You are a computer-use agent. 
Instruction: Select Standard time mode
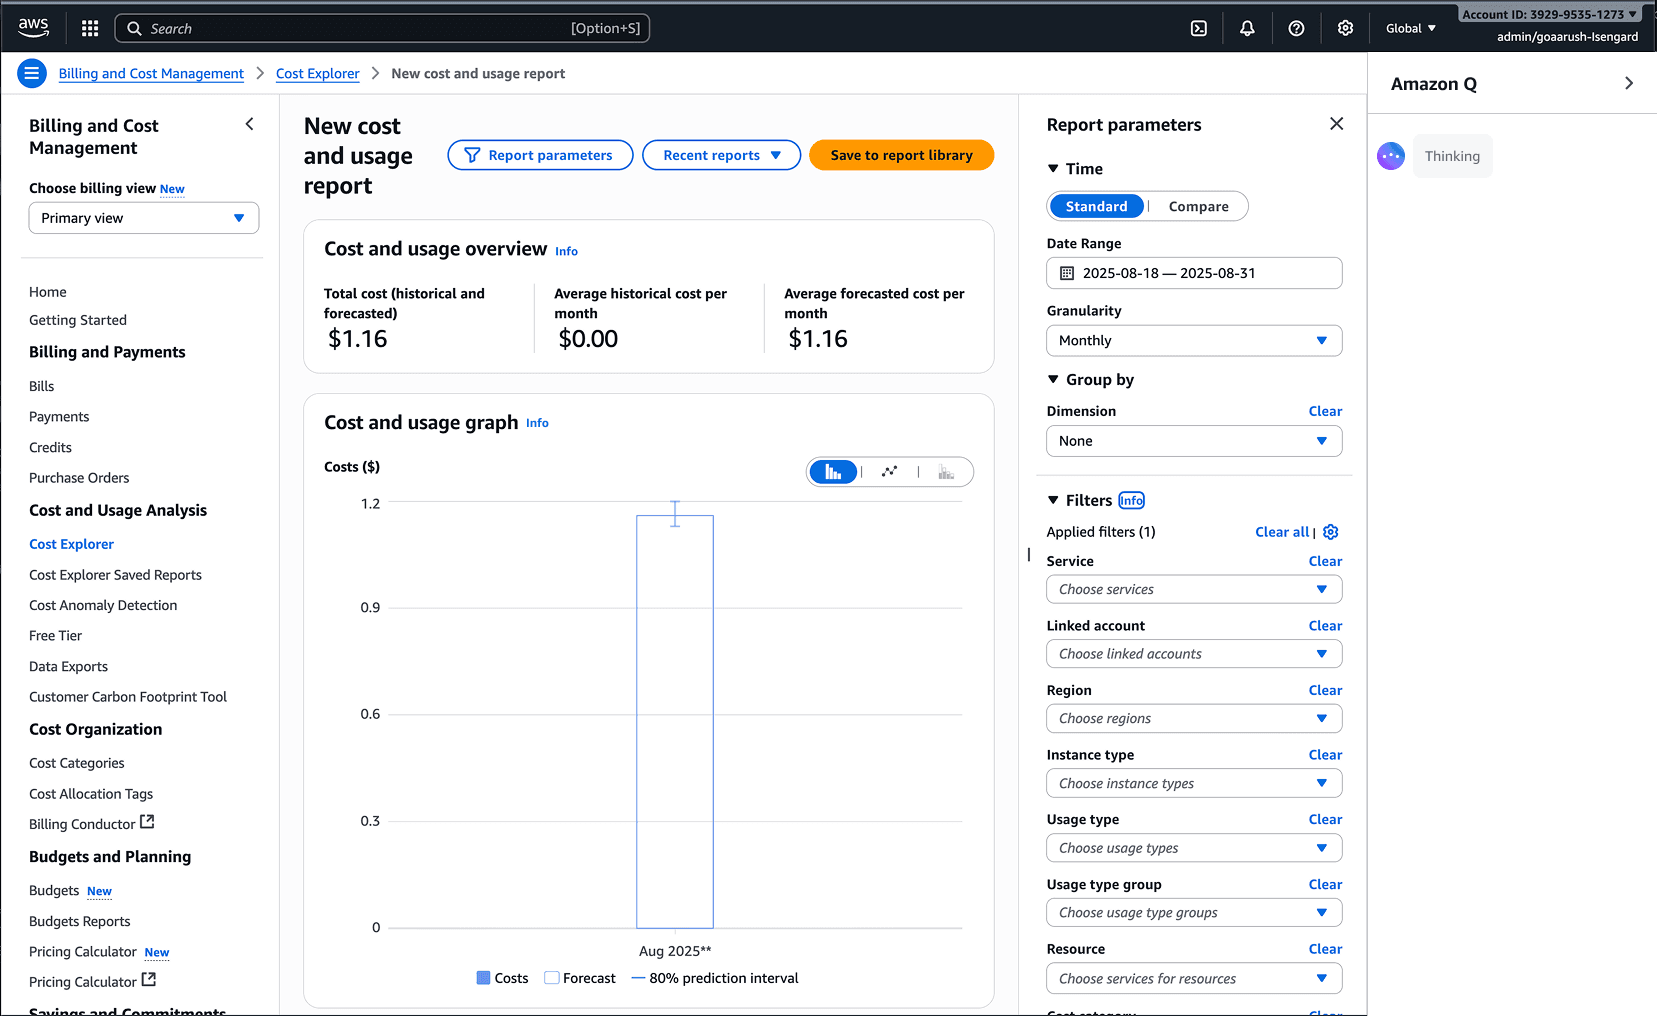click(1096, 206)
